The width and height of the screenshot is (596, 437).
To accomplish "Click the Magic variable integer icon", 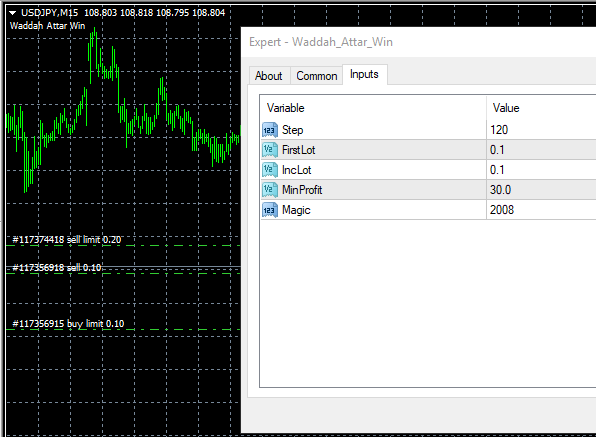I will coord(269,210).
